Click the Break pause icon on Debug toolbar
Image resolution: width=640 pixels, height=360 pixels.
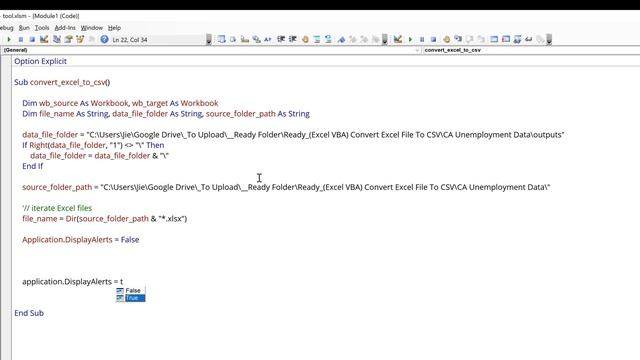tap(422, 40)
